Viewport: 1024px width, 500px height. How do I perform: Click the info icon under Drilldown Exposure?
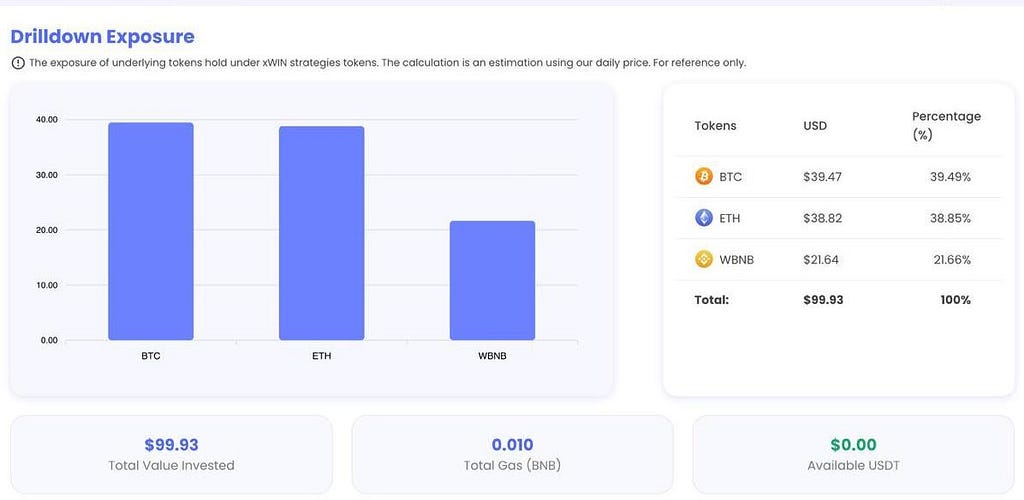pyautogui.click(x=18, y=63)
